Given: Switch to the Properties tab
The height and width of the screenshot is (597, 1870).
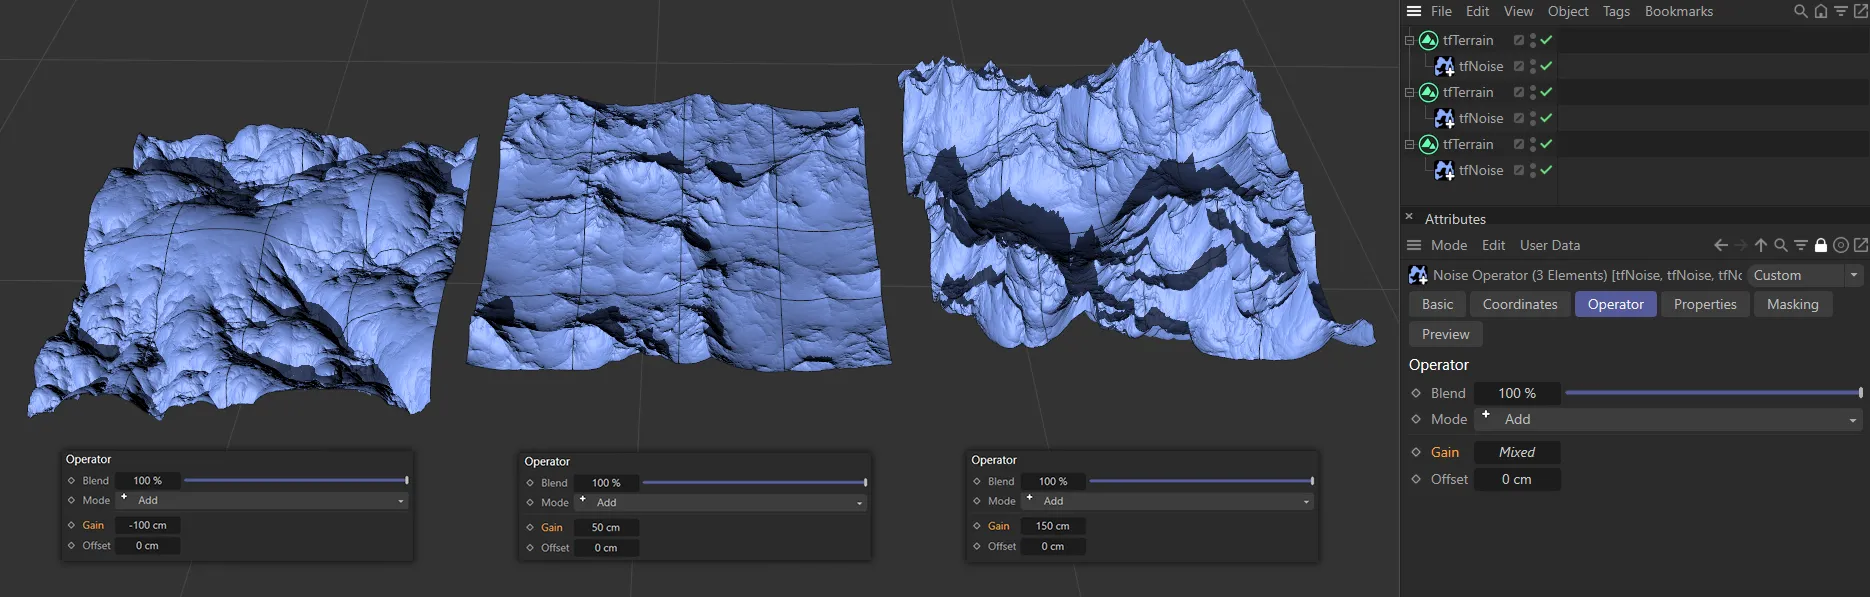Looking at the screenshot, I should (x=1705, y=304).
